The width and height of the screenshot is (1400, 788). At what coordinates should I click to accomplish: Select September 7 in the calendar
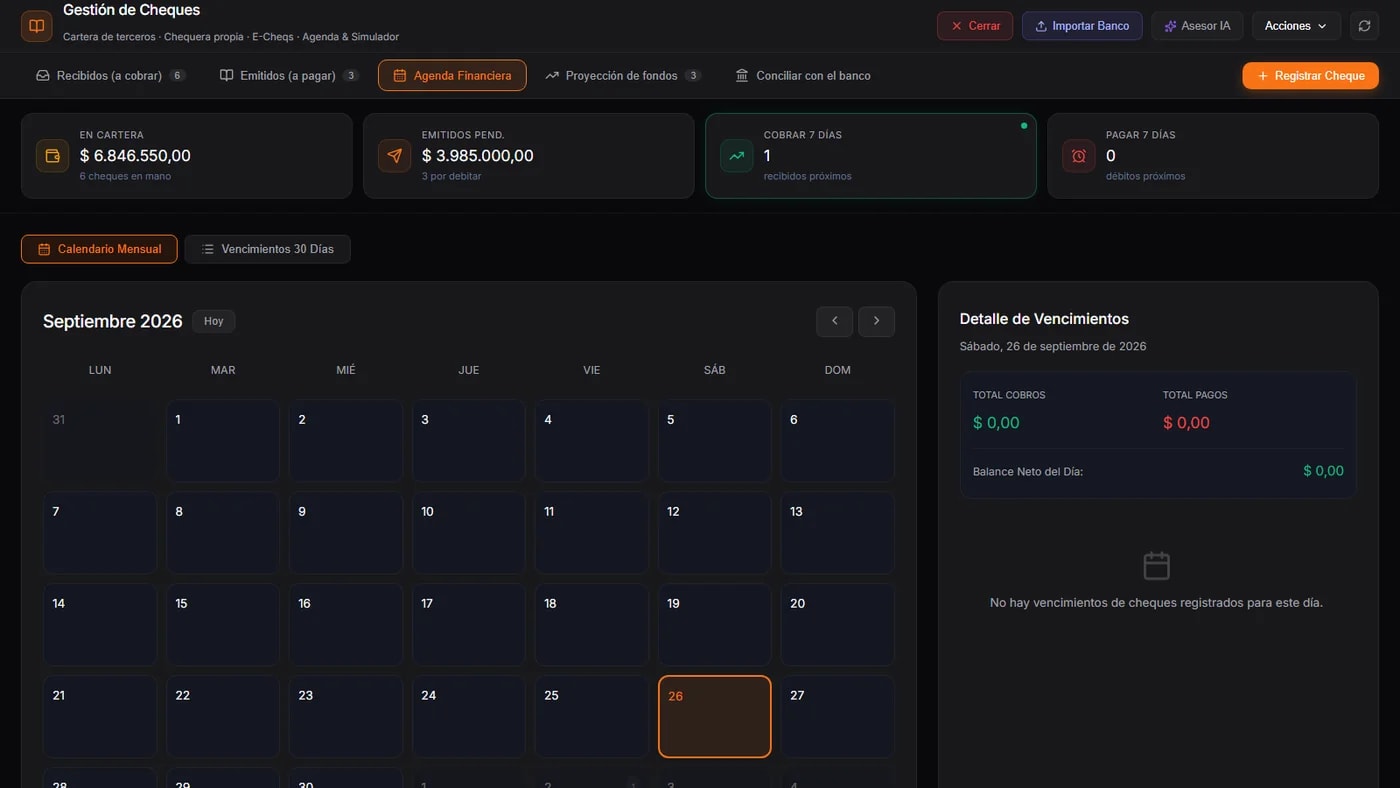100,533
